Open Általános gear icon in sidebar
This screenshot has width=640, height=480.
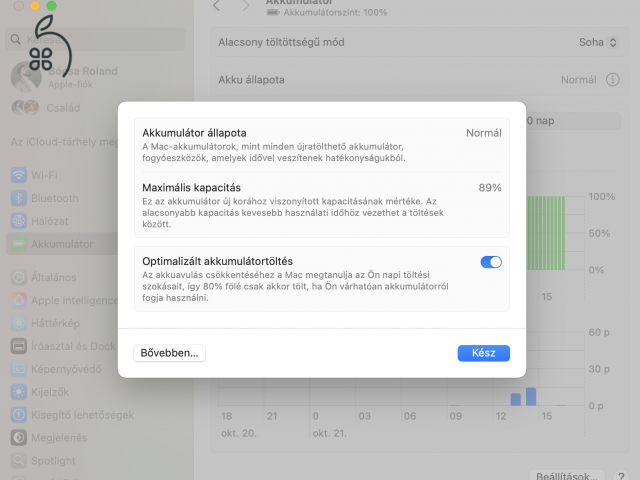coord(19,278)
